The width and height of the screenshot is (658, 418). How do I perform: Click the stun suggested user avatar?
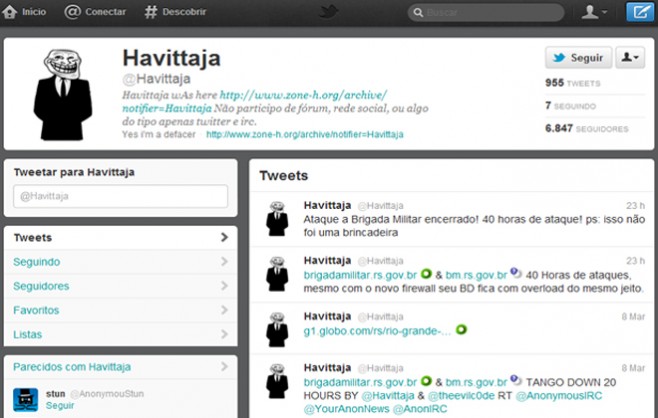(27, 399)
